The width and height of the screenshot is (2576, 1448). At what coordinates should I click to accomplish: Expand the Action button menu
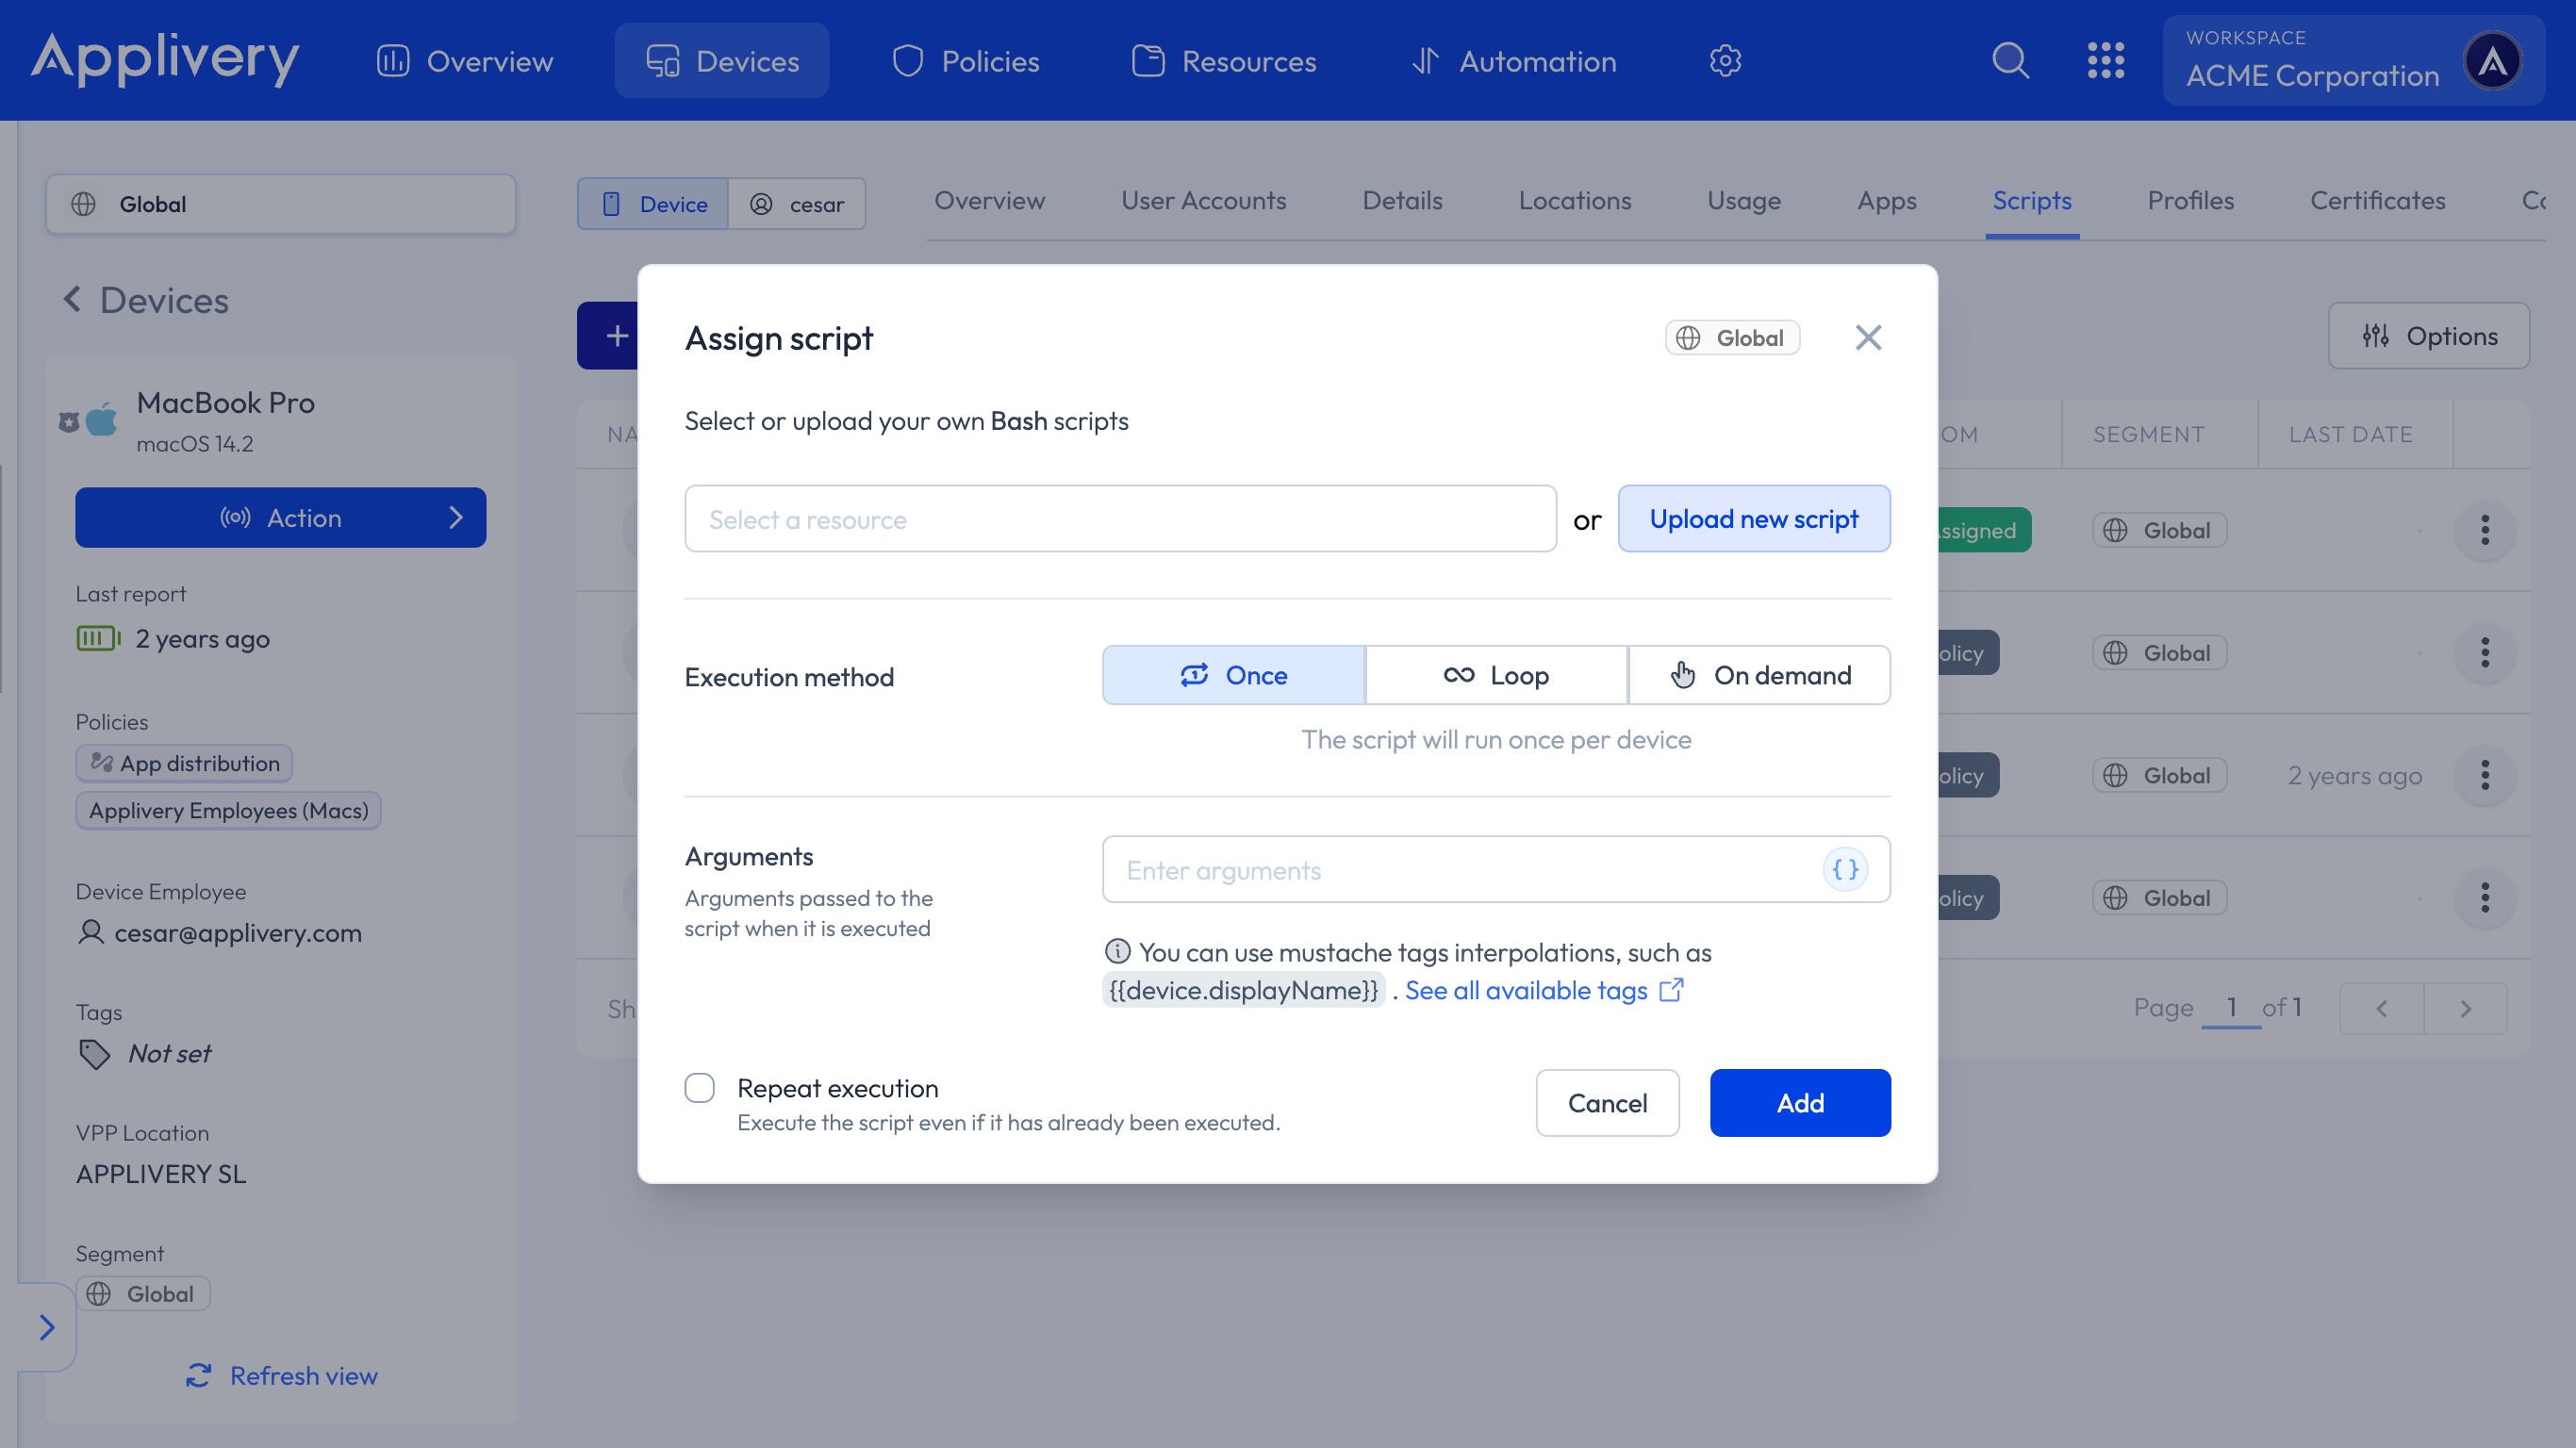(280, 517)
